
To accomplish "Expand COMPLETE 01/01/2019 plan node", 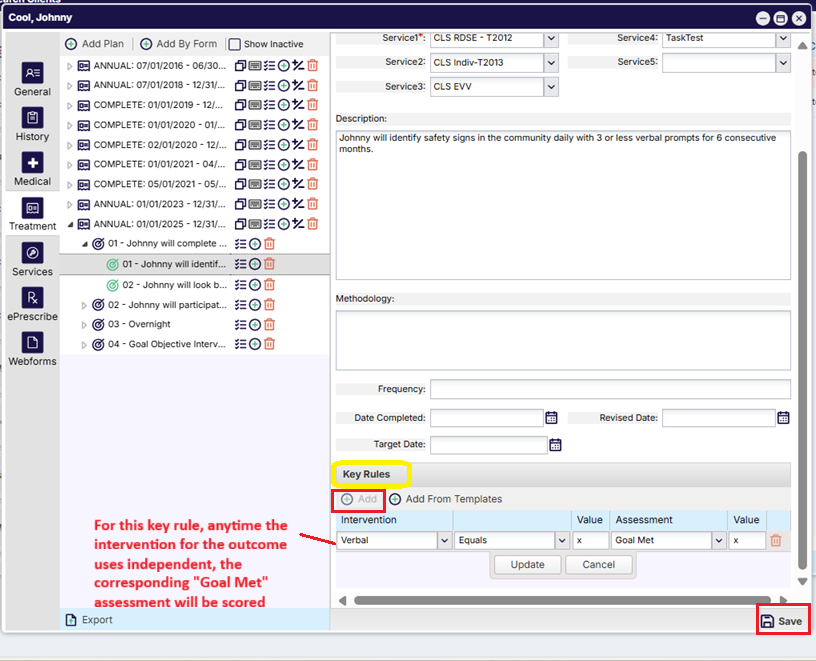I will point(70,106).
